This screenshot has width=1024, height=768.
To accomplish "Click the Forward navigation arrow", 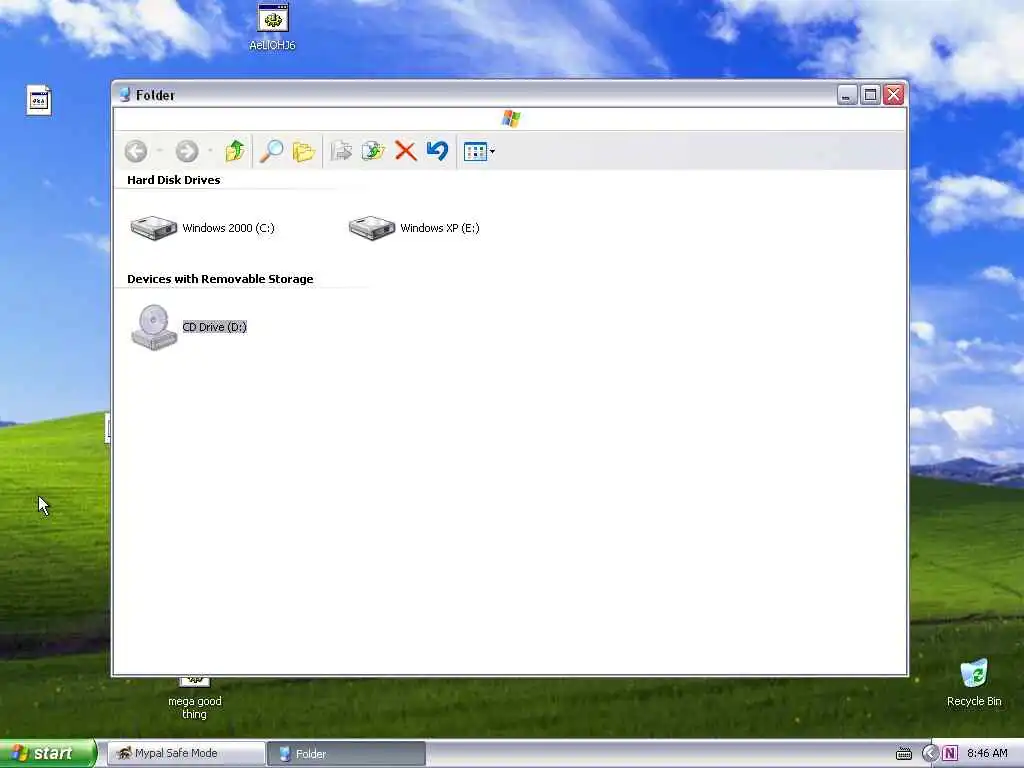I will pyautogui.click(x=187, y=152).
